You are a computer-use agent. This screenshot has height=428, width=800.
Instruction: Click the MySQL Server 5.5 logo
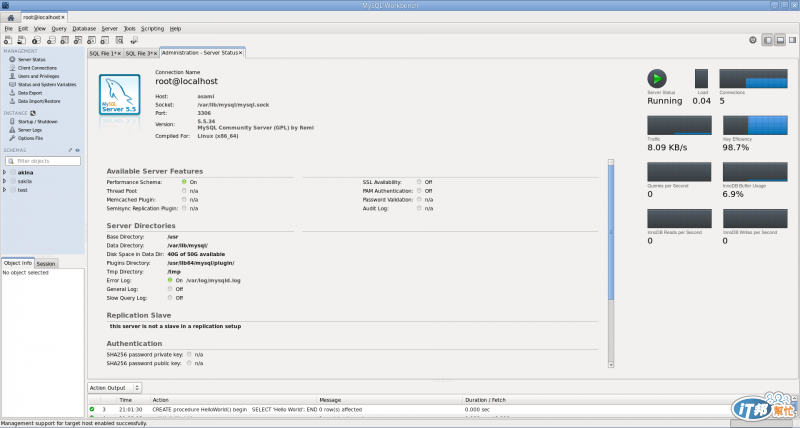point(119,94)
